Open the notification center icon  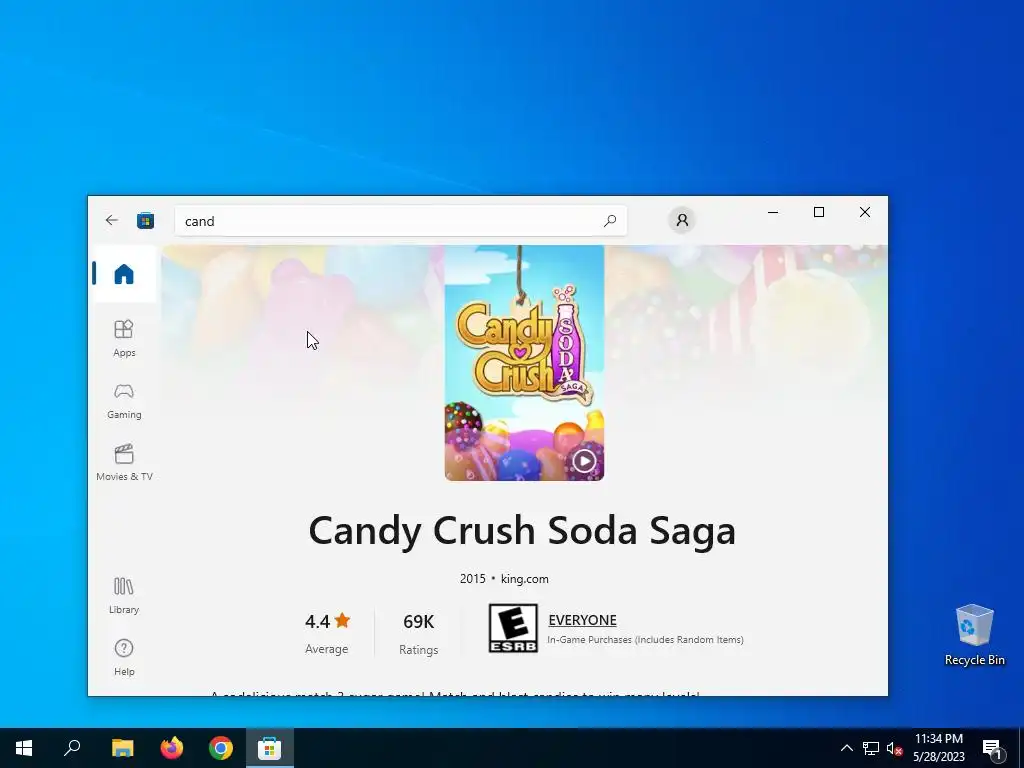[991, 749]
